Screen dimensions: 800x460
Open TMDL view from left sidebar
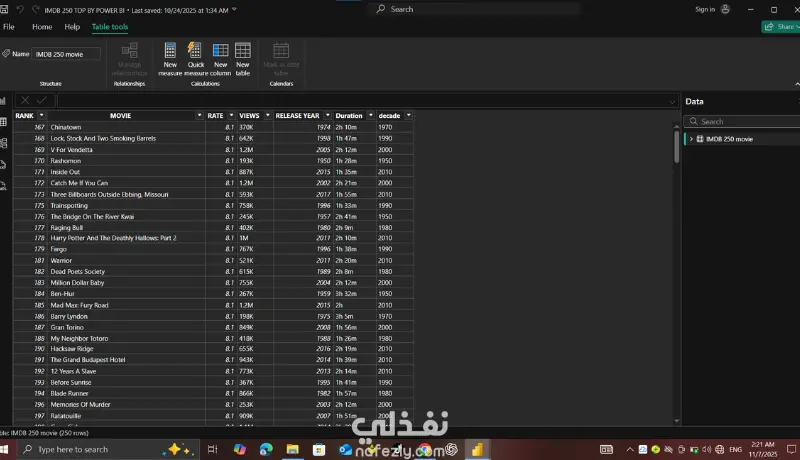pos(4,186)
